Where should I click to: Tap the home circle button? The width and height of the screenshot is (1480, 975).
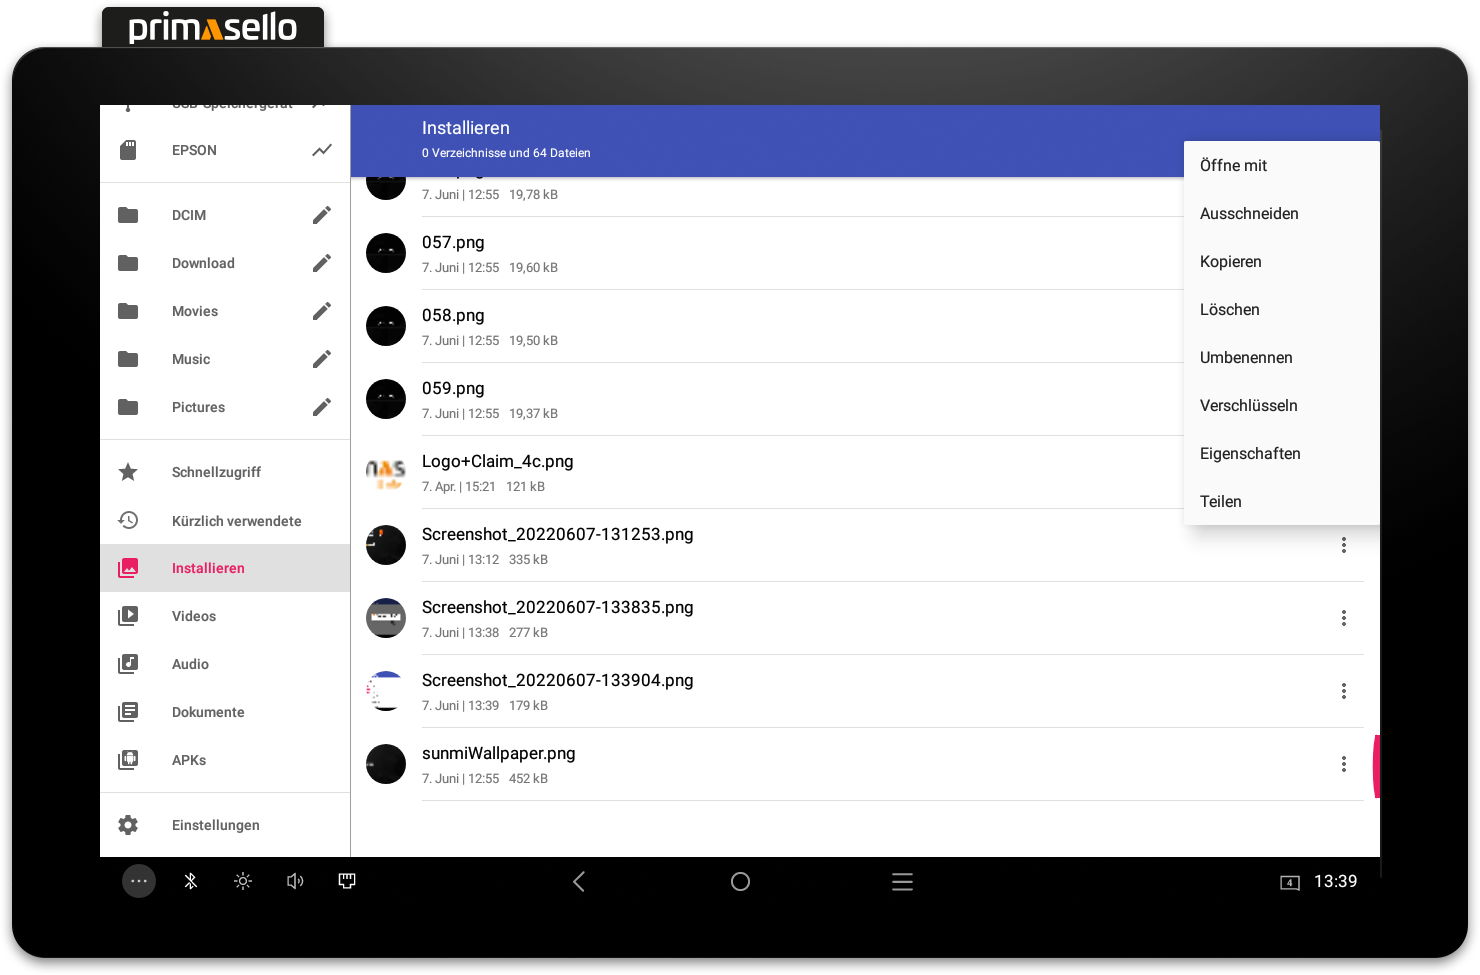(740, 881)
